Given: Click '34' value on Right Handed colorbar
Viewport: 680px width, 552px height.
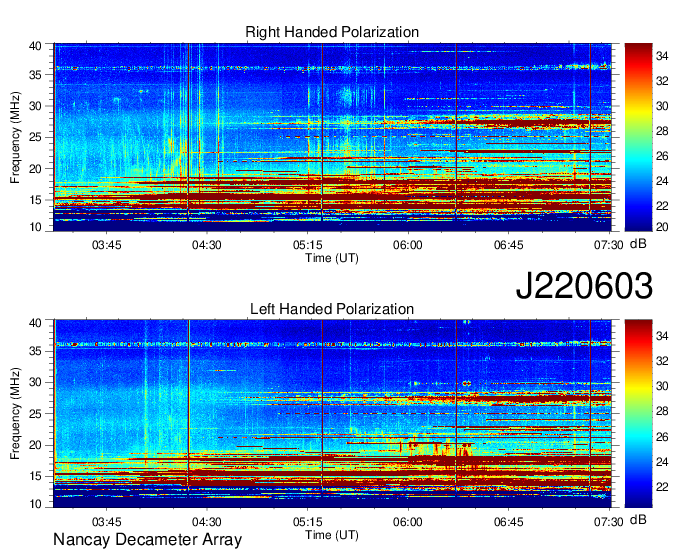Looking at the screenshot, I should [x=662, y=56].
